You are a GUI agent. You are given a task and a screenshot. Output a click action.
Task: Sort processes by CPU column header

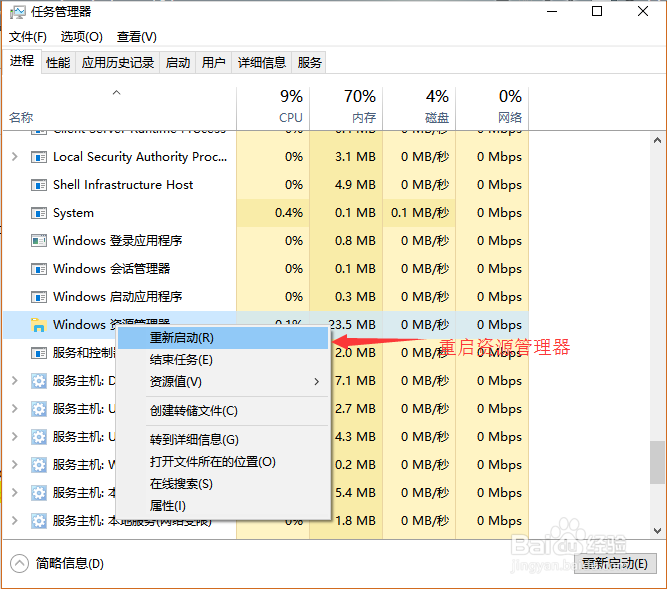click(273, 108)
